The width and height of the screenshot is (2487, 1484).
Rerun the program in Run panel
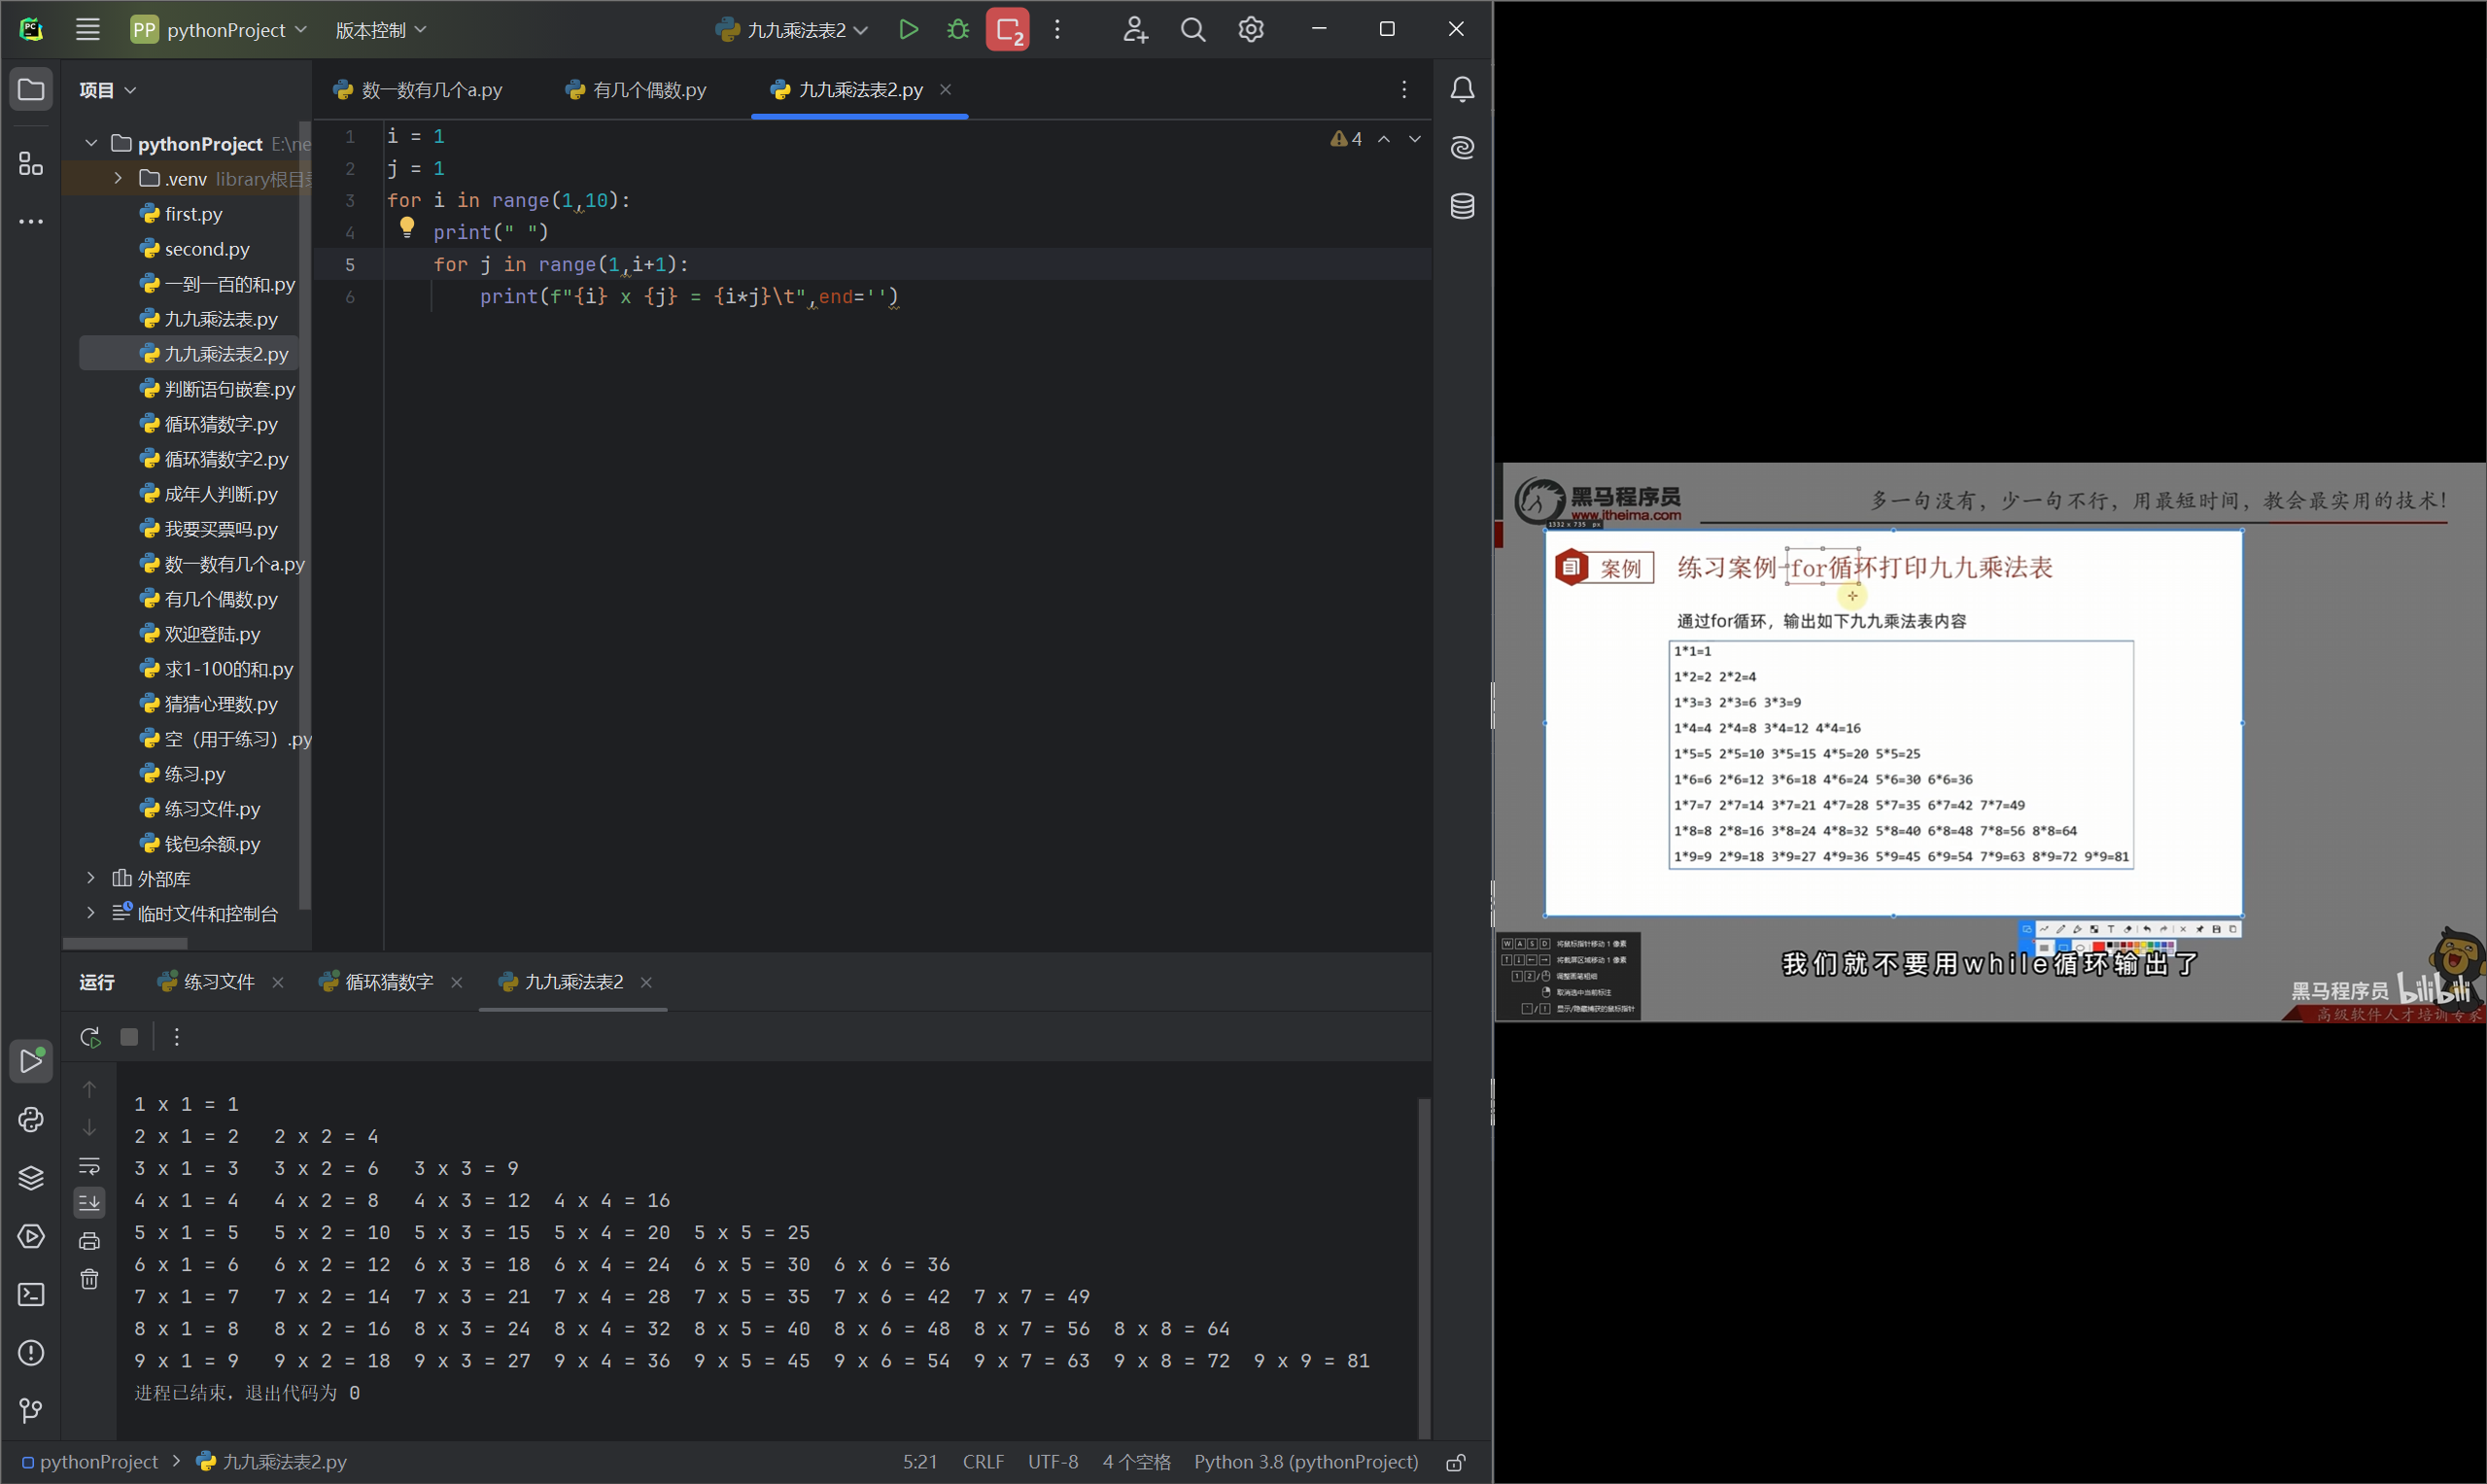point(90,1037)
